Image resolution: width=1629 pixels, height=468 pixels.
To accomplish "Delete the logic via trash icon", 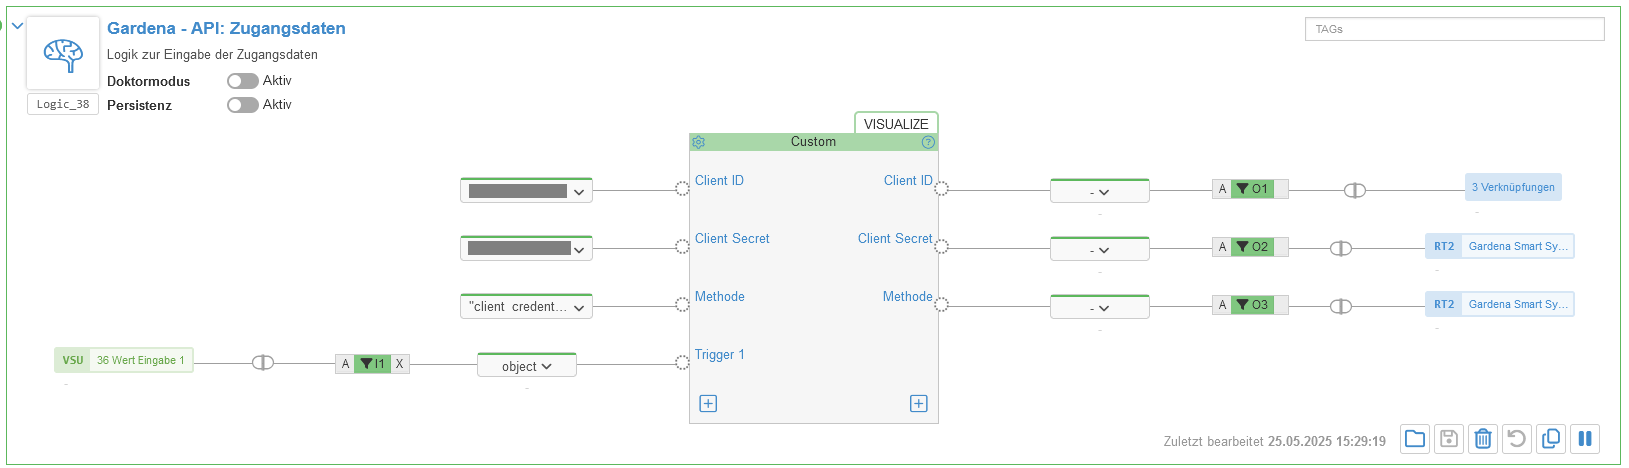I will tap(1483, 439).
